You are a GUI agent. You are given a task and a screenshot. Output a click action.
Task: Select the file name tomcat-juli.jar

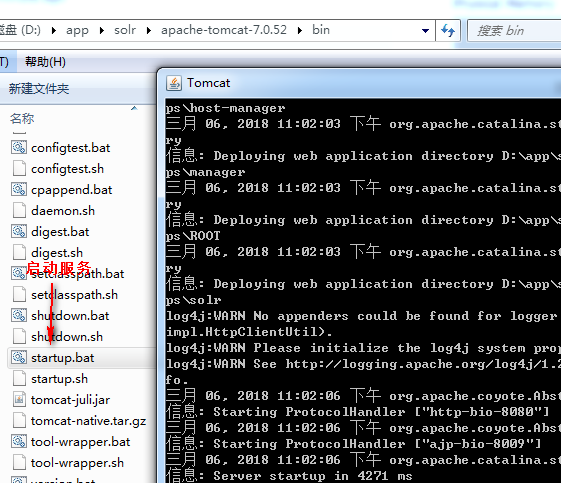pos(70,400)
